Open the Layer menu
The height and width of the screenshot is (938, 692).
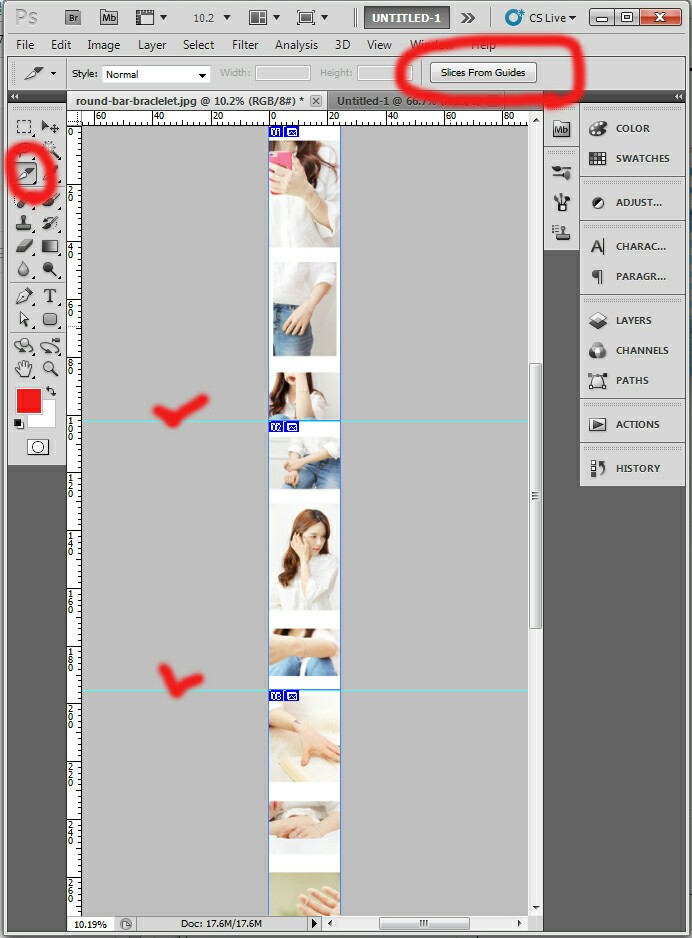coord(152,45)
